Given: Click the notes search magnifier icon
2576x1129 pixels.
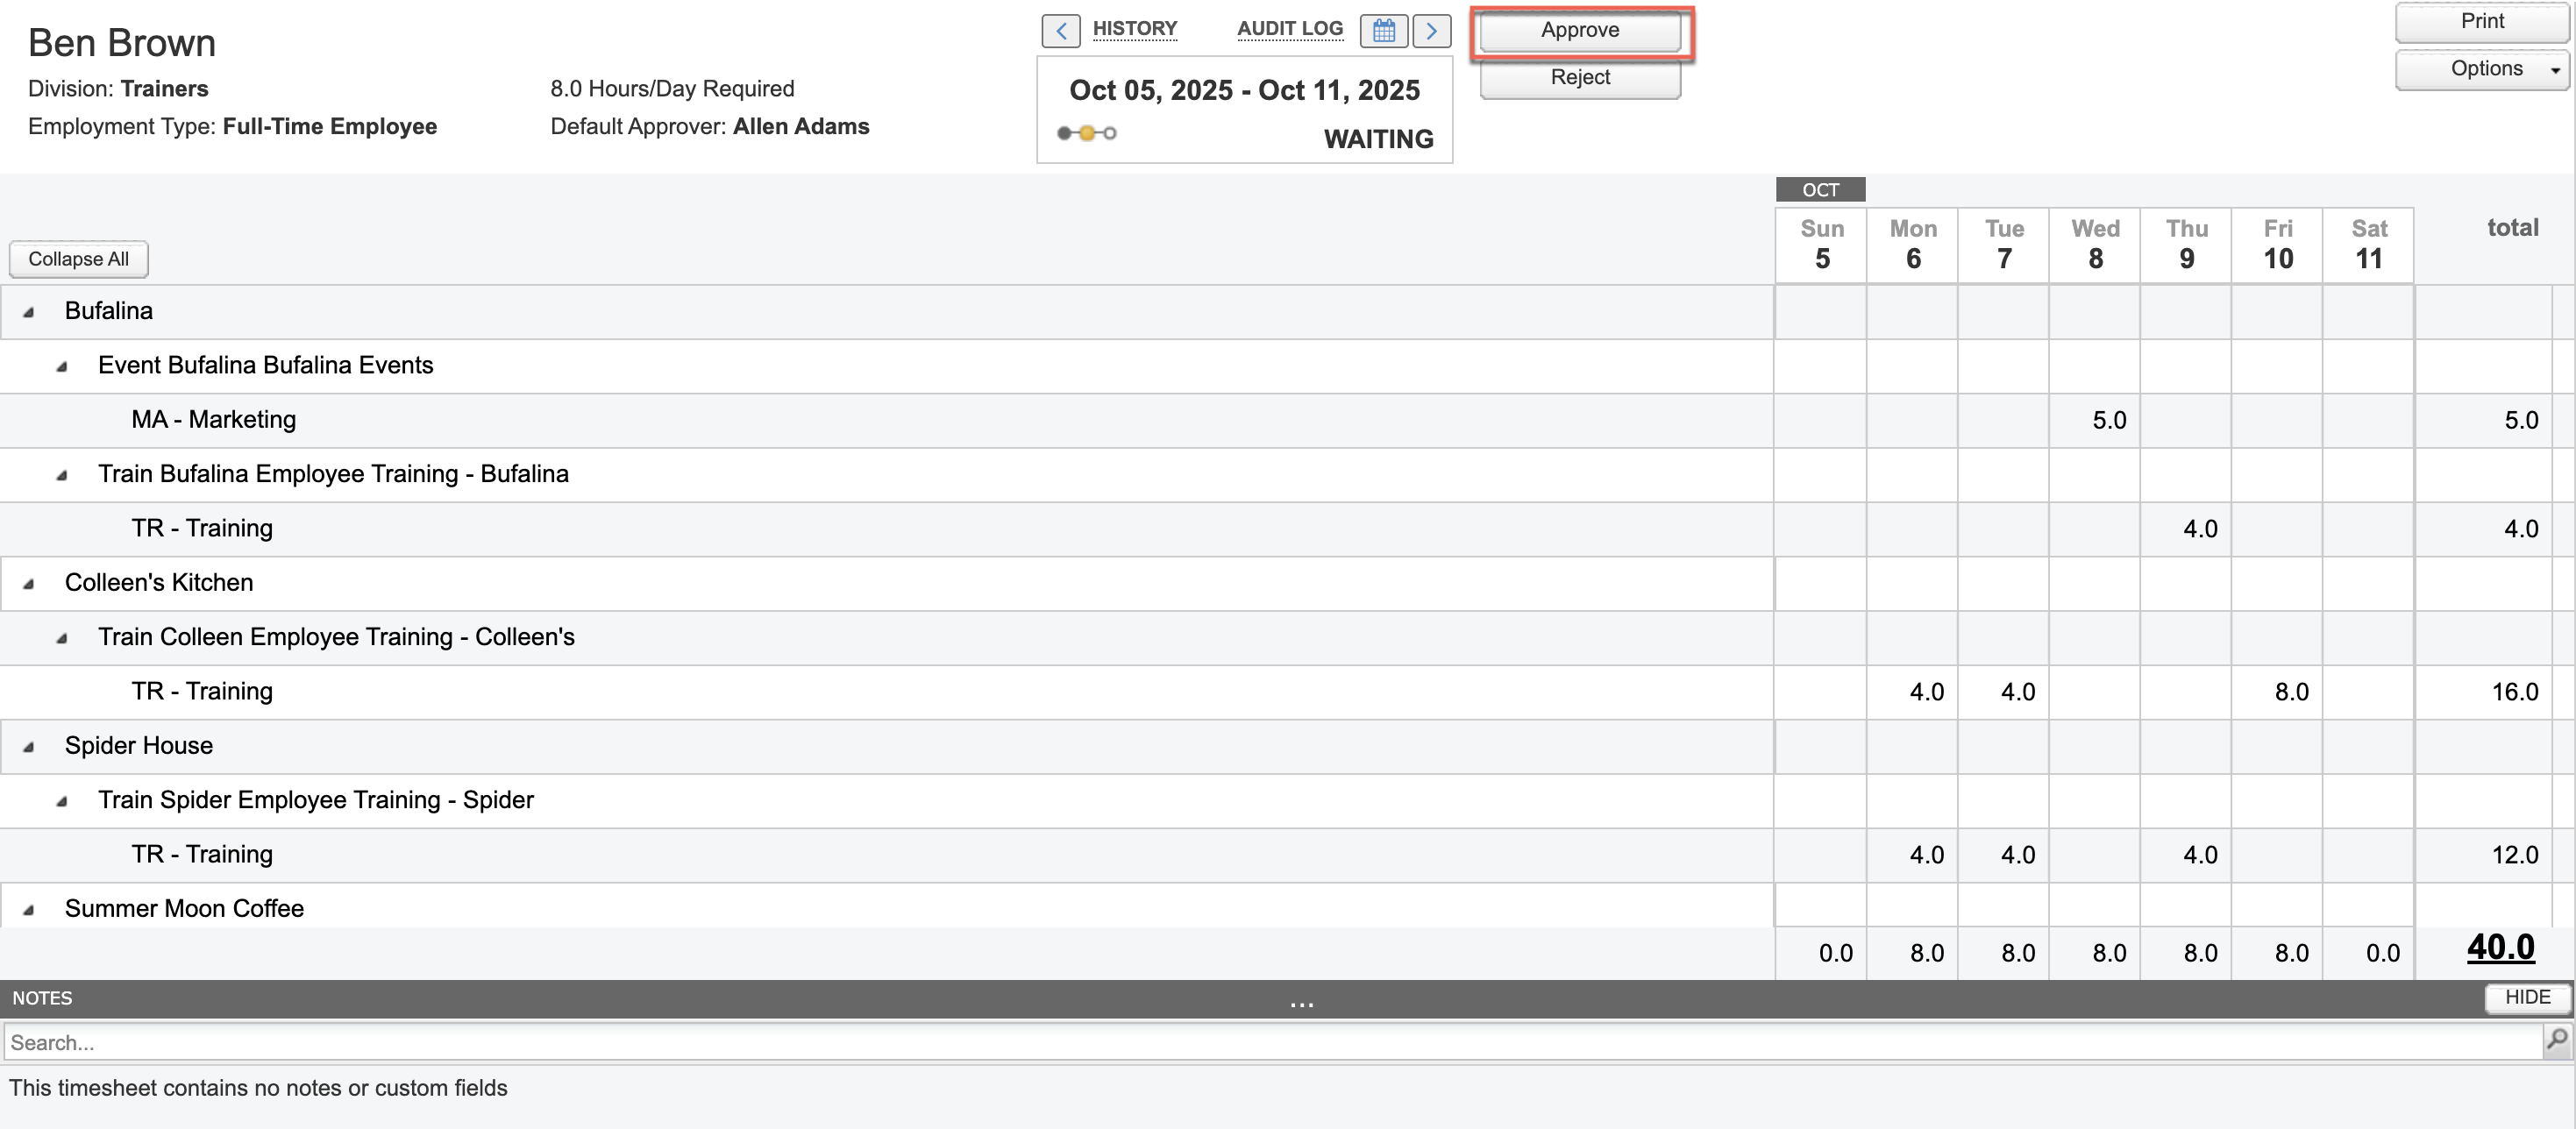Looking at the screenshot, I should point(2557,1041).
